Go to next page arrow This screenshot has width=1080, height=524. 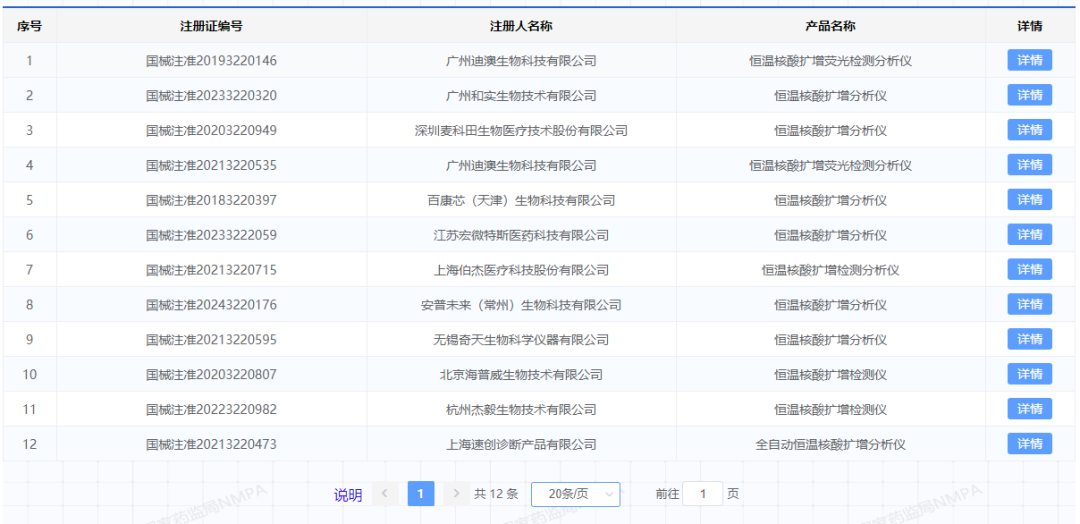tap(456, 494)
